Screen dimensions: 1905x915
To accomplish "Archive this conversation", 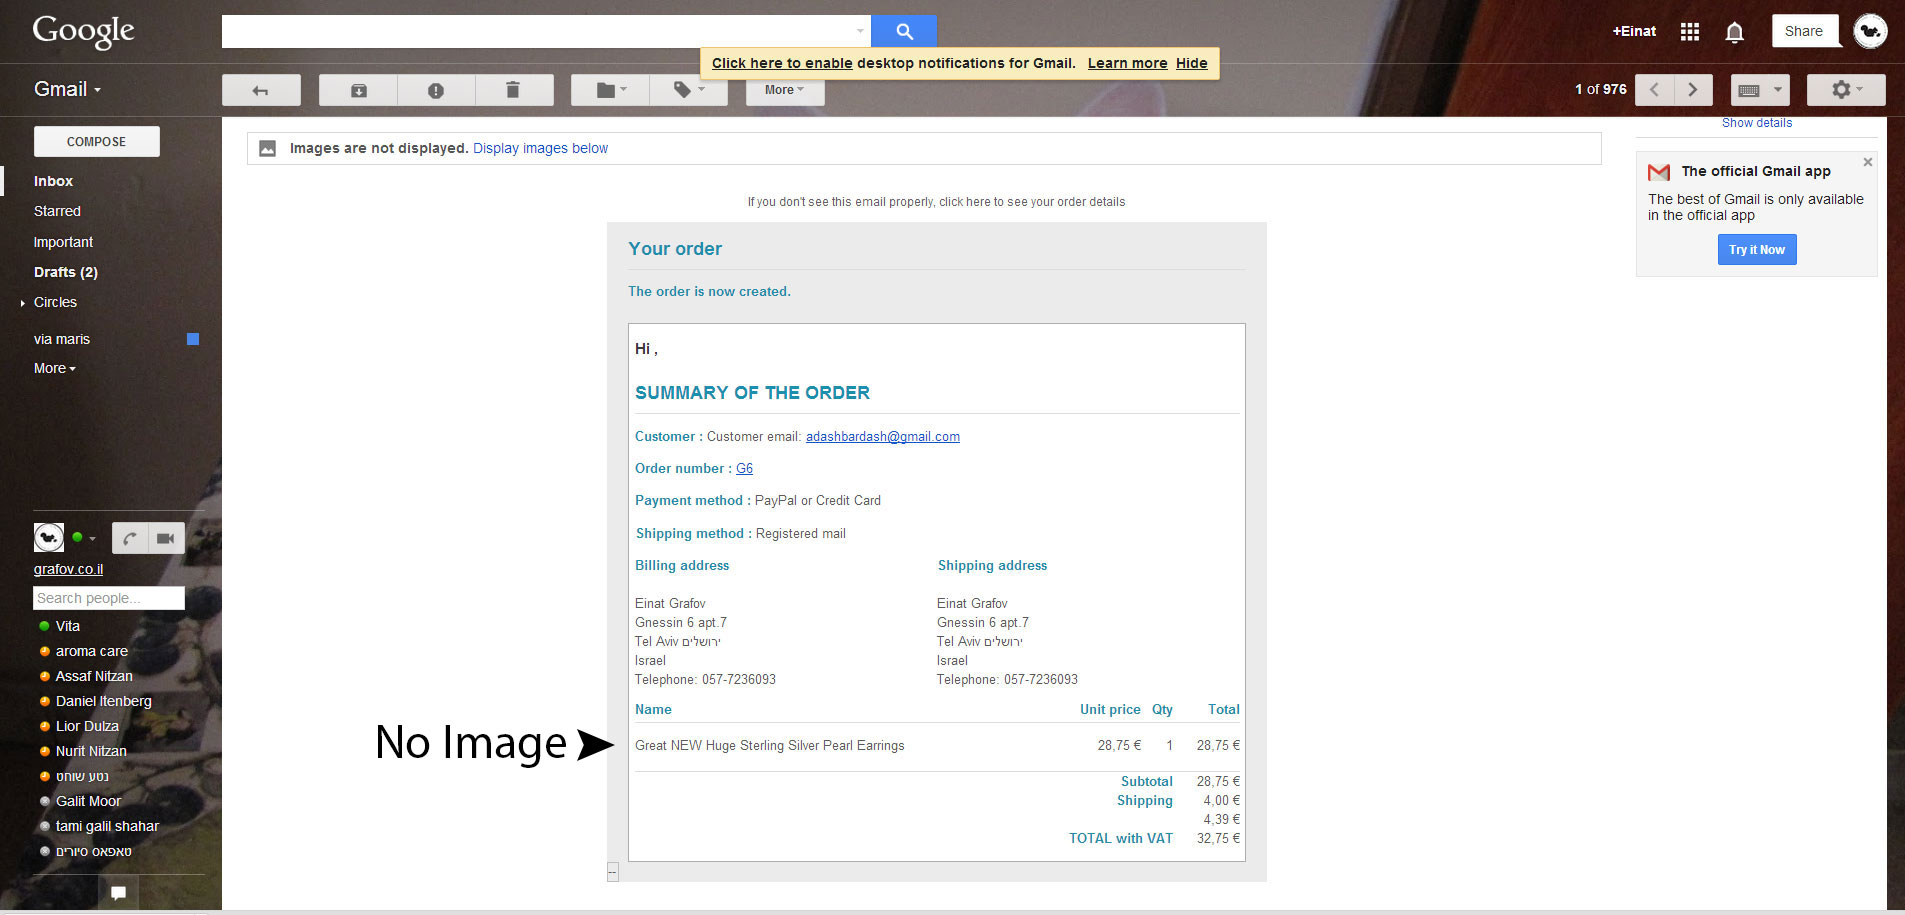I will (x=358, y=90).
